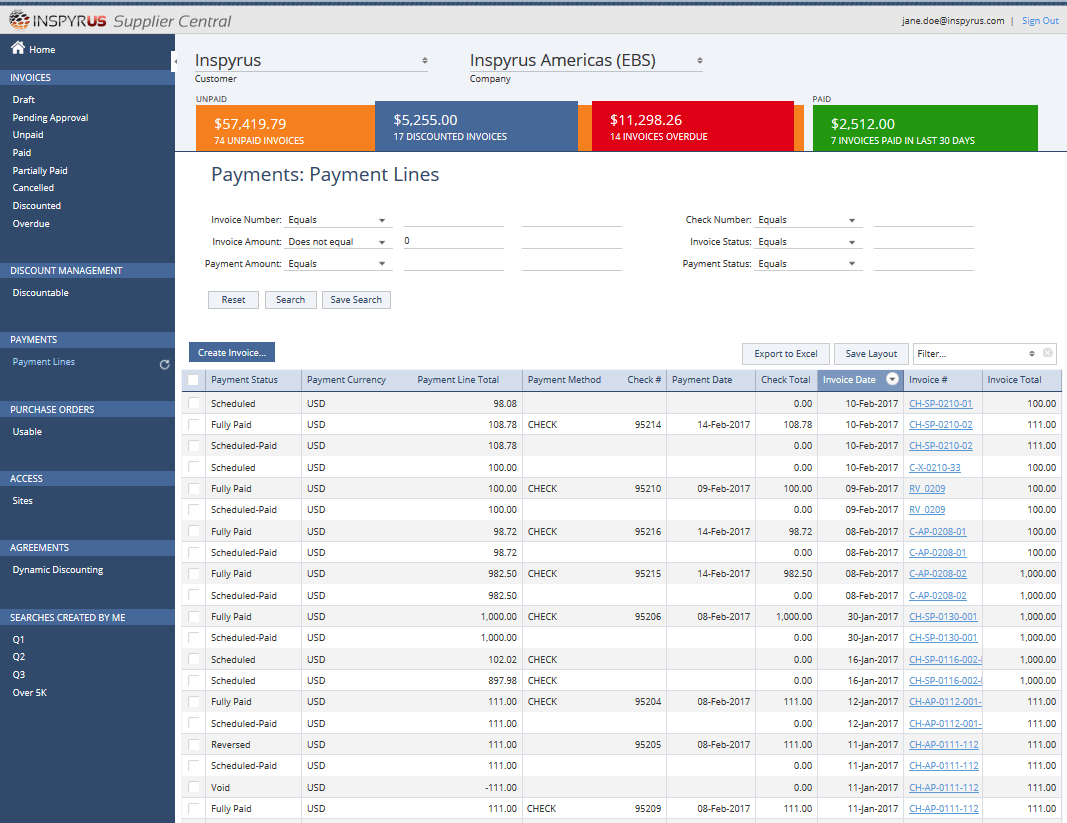
Task: Open Discountable under Discount Management
Action: click(x=40, y=293)
